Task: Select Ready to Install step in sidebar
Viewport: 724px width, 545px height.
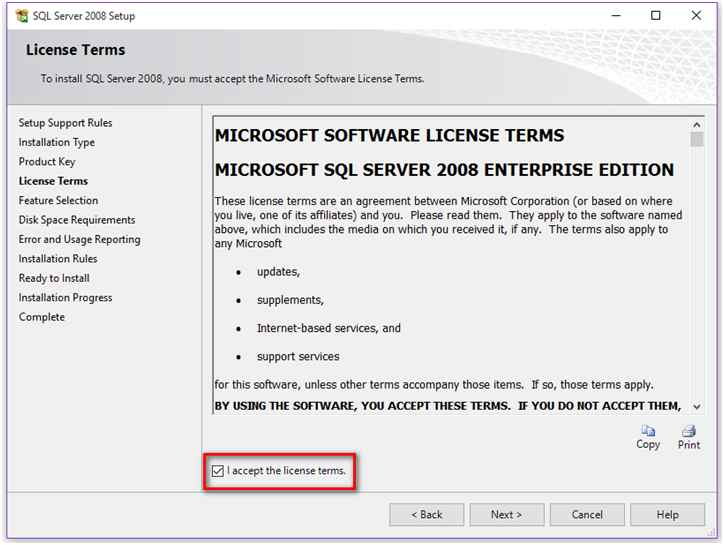Action: [x=54, y=278]
